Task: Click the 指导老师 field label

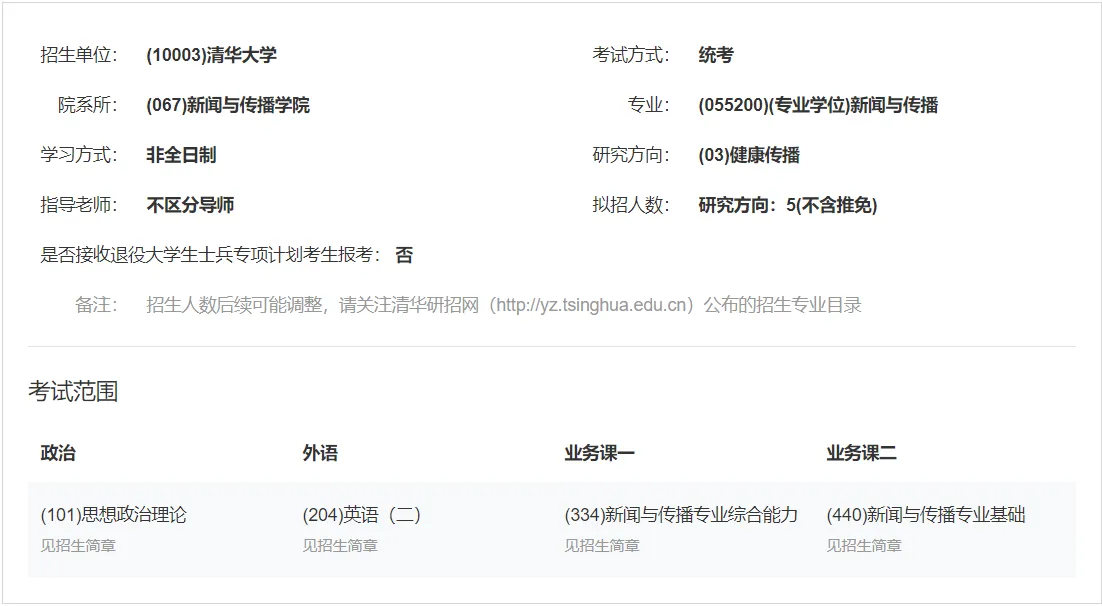Action: (x=79, y=205)
